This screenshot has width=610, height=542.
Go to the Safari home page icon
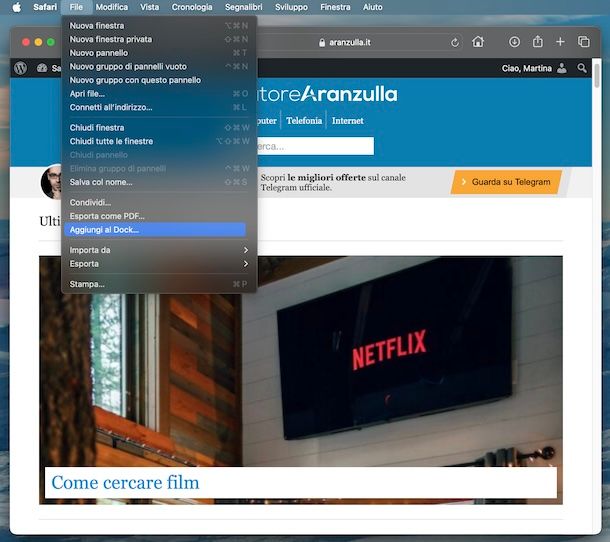coord(478,42)
